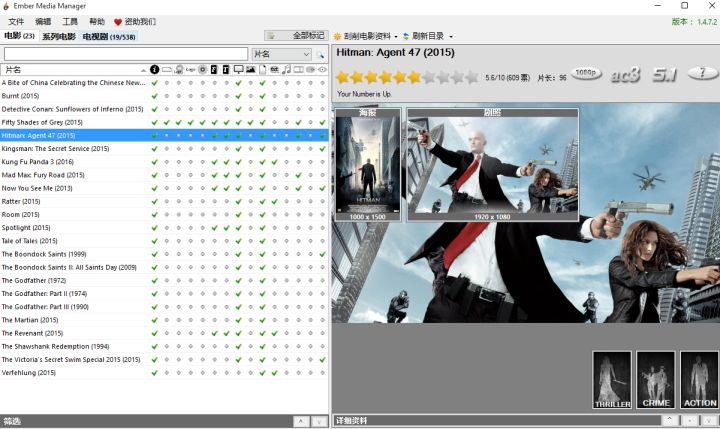Click the 刮削电影资料 button
This screenshot has height=429, width=720.
pyautogui.click(x=363, y=36)
